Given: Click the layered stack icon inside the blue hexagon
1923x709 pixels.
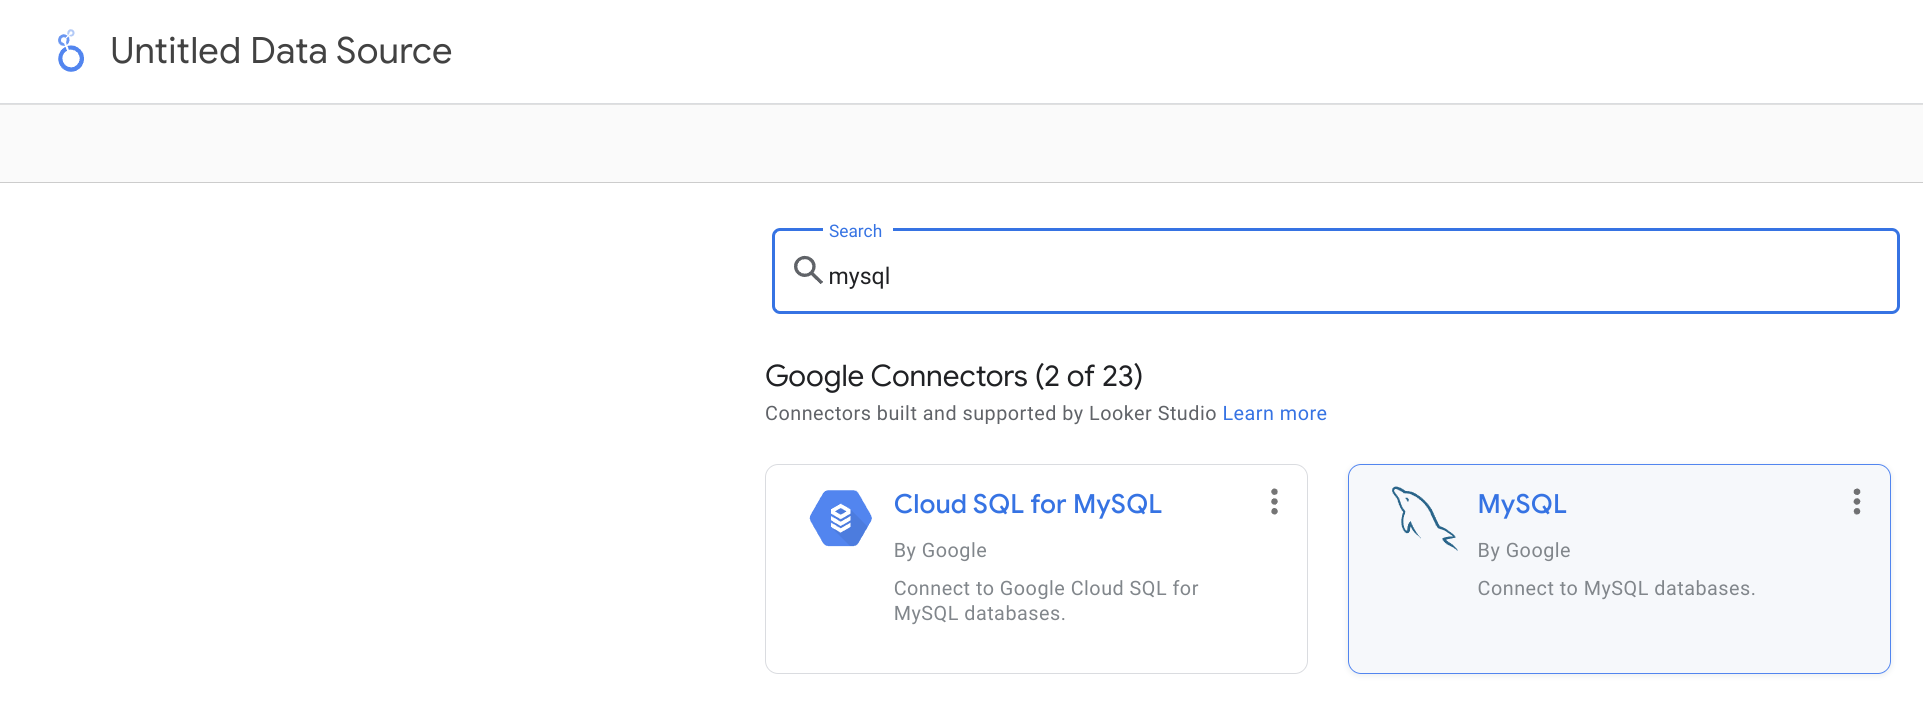Looking at the screenshot, I should [841, 518].
